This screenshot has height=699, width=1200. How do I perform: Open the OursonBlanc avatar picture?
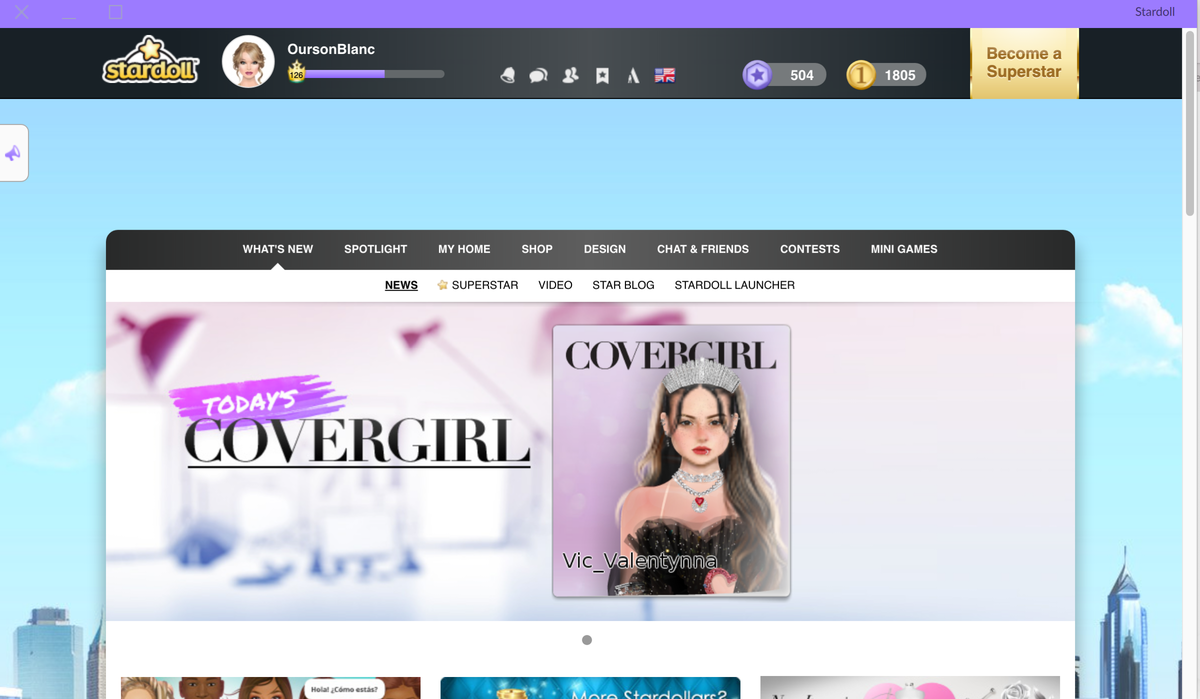tap(248, 62)
